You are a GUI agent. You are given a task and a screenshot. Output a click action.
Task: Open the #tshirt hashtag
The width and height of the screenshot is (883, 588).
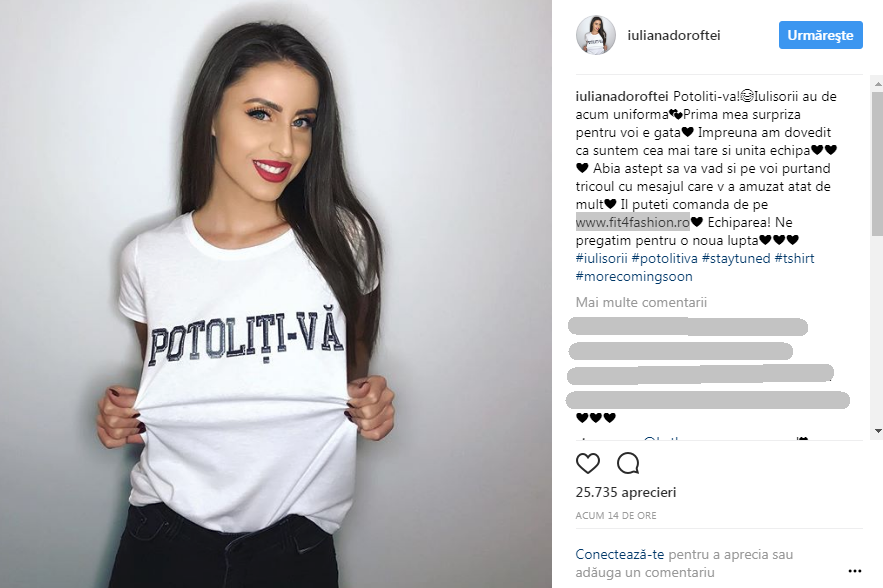[795, 259]
